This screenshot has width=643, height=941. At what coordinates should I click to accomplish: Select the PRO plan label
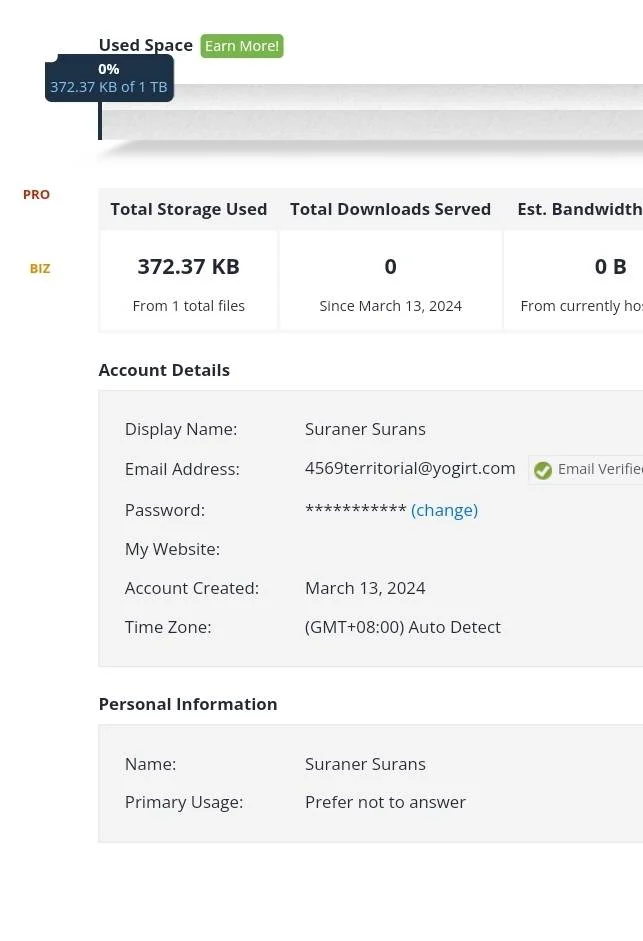coord(36,194)
